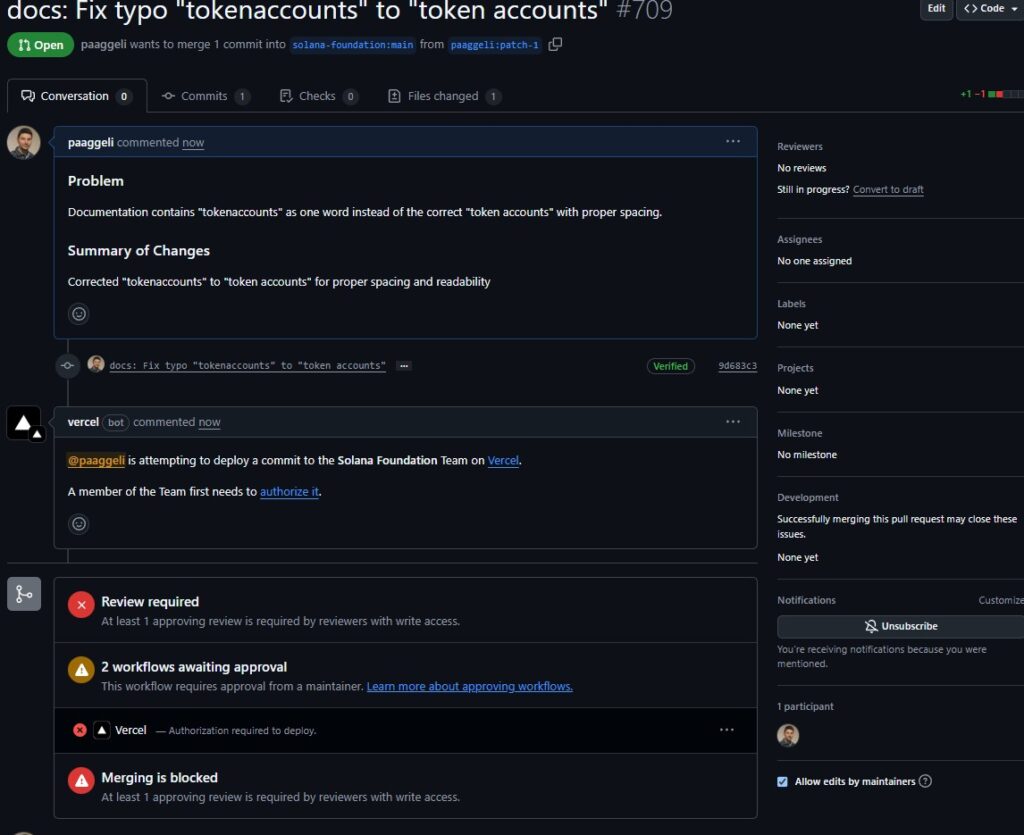This screenshot has height=835, width=1024.
Task: Open the Files changed tab
Action: (x=444, y=96)
